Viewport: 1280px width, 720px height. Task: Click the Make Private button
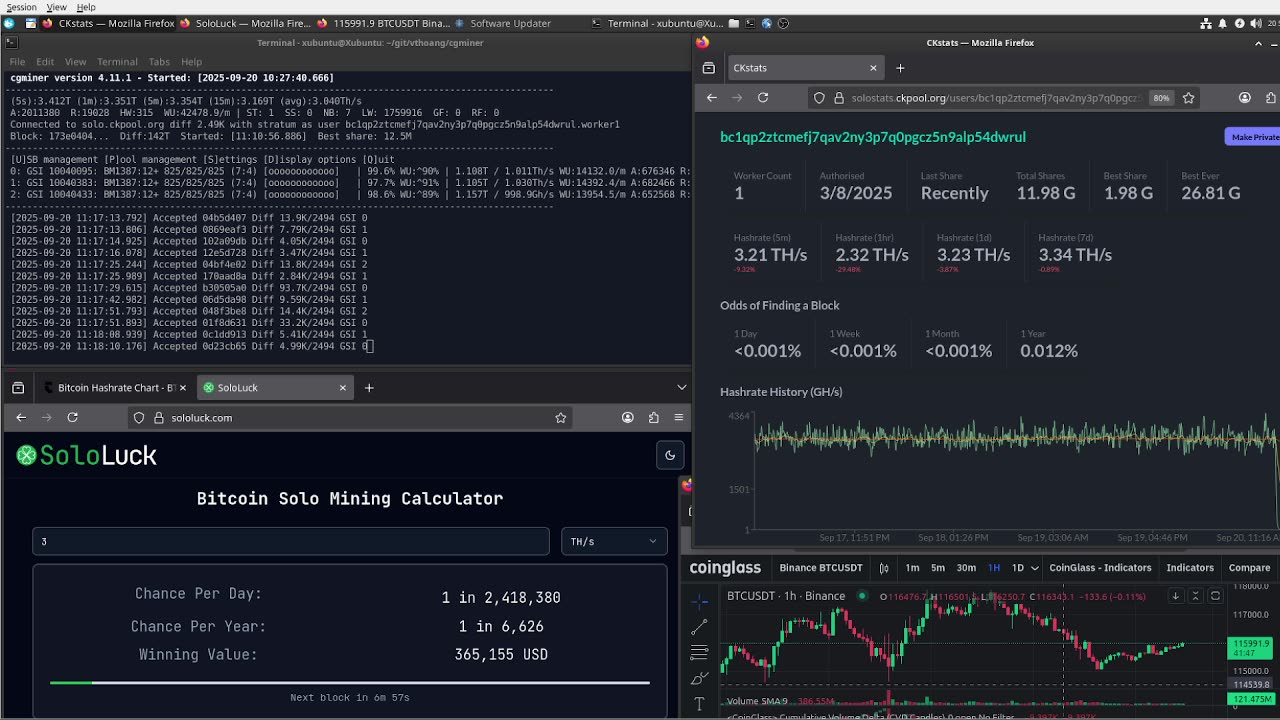[x=1252, y=137]
